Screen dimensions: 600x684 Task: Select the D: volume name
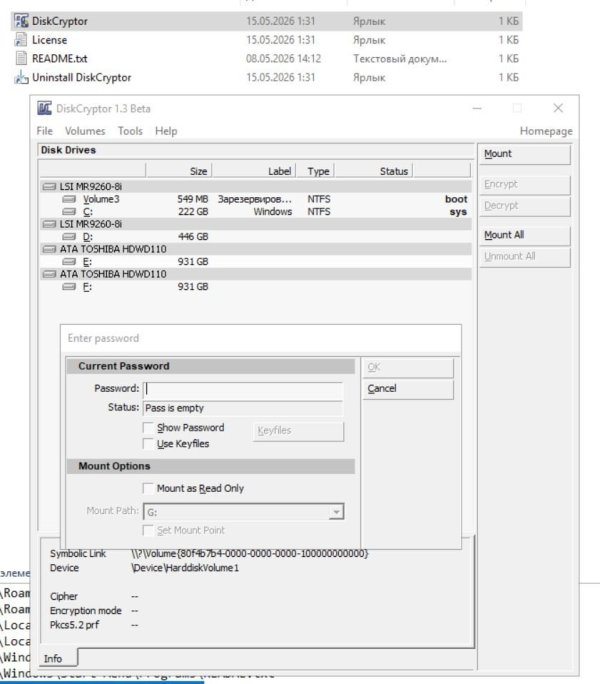coord(88,237)
